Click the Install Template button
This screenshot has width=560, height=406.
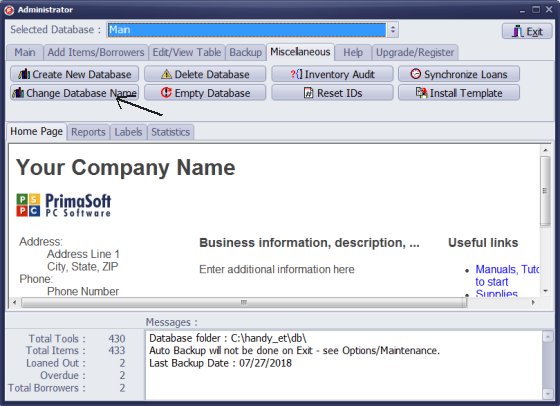tap(459, 93)
